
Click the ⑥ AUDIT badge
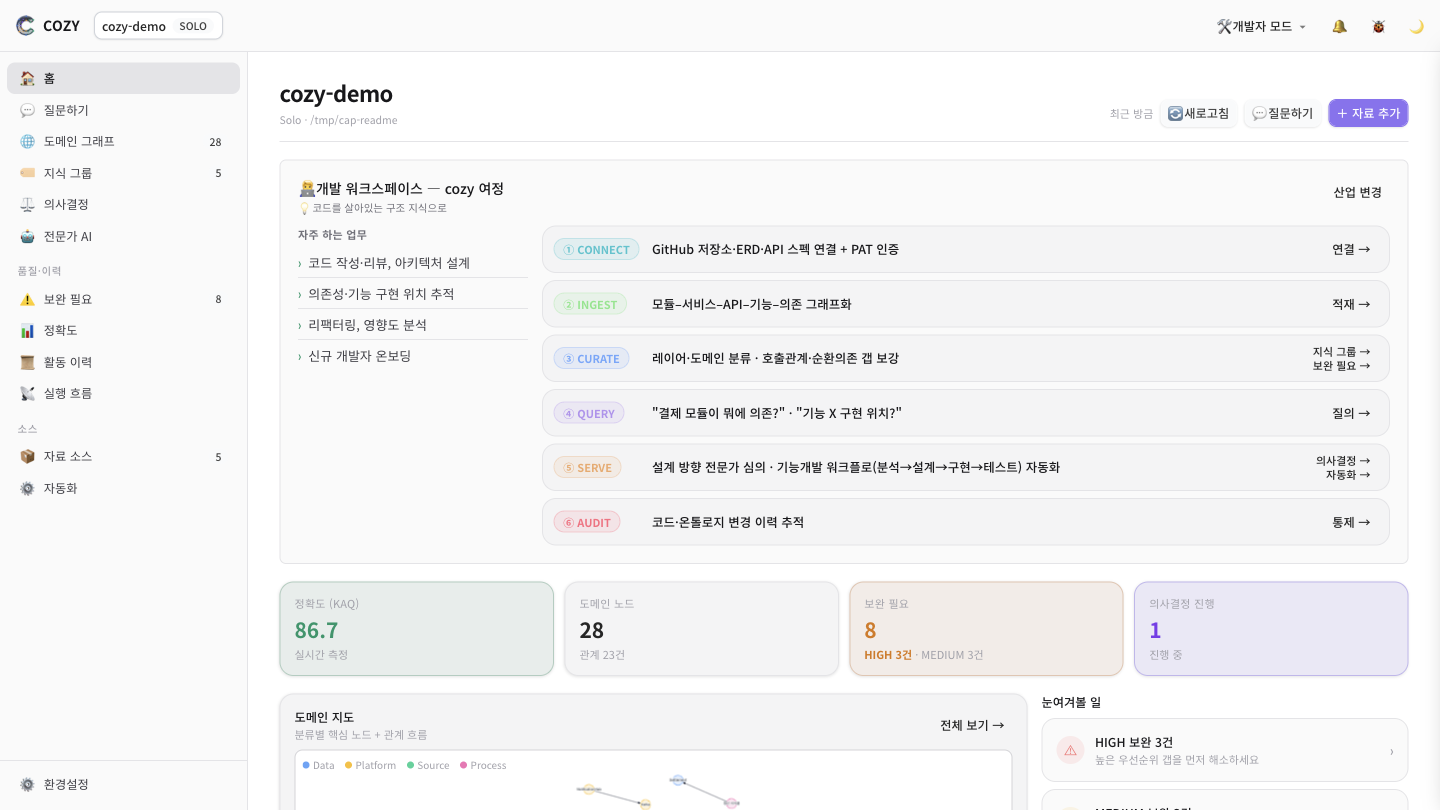(587, 522)
